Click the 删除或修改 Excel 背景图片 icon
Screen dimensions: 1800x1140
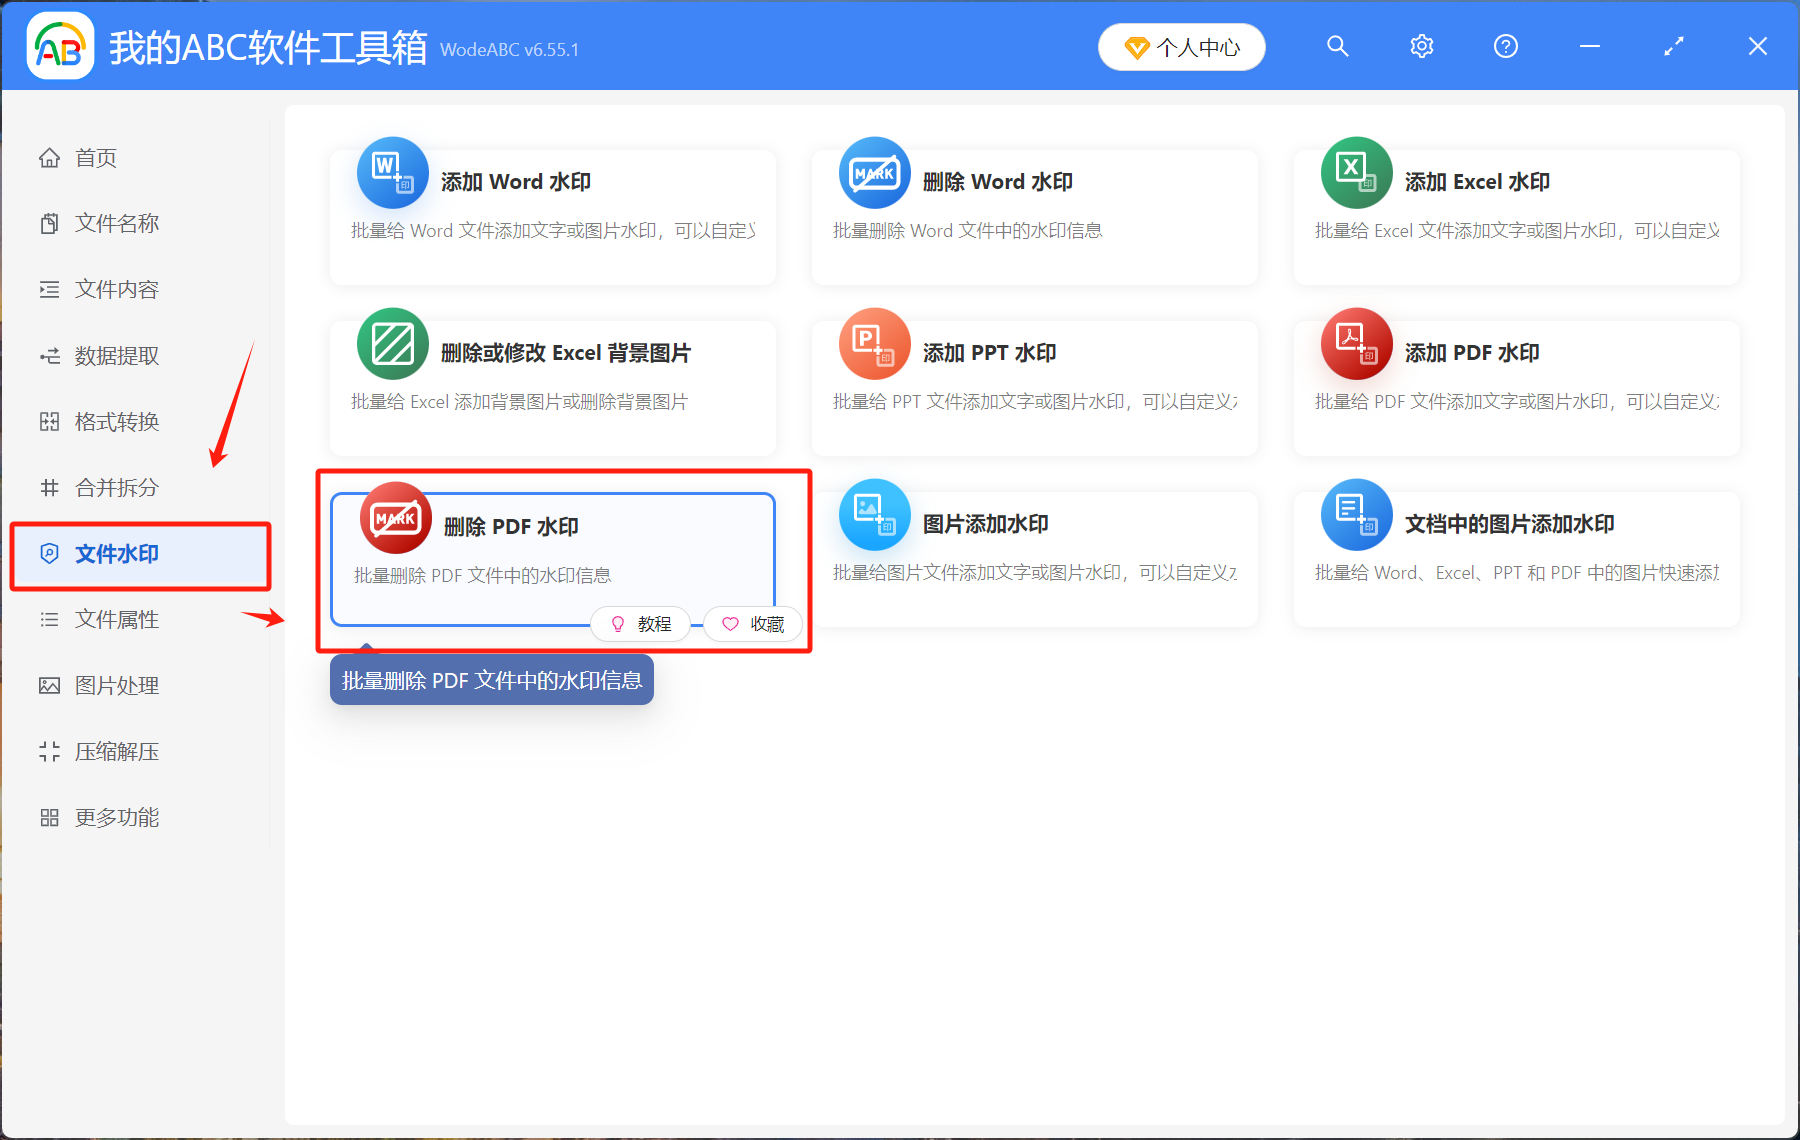[x=393, y=344]
